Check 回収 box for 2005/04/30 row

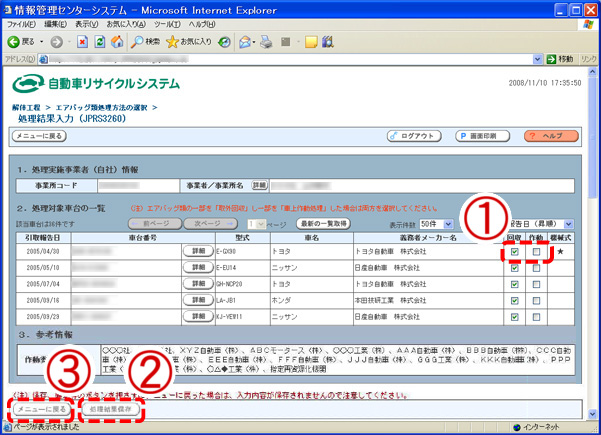tap(515, 252)
